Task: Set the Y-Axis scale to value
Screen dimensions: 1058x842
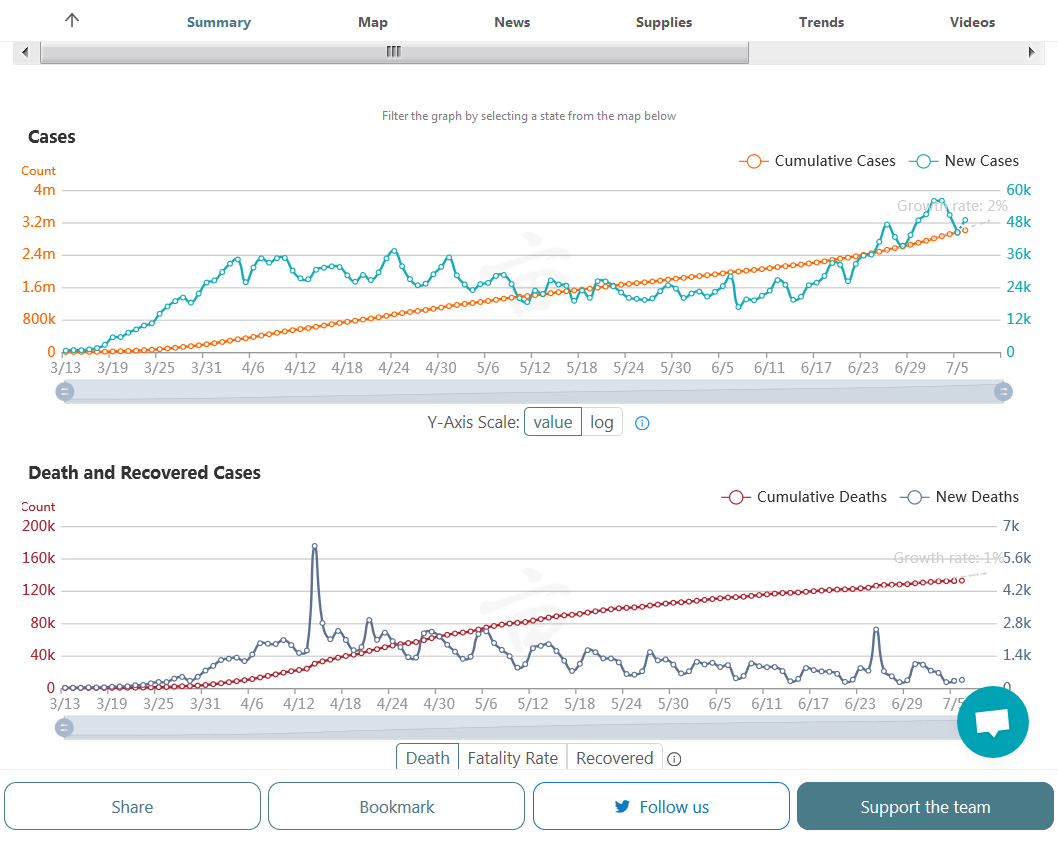Action: click(552, 422)
